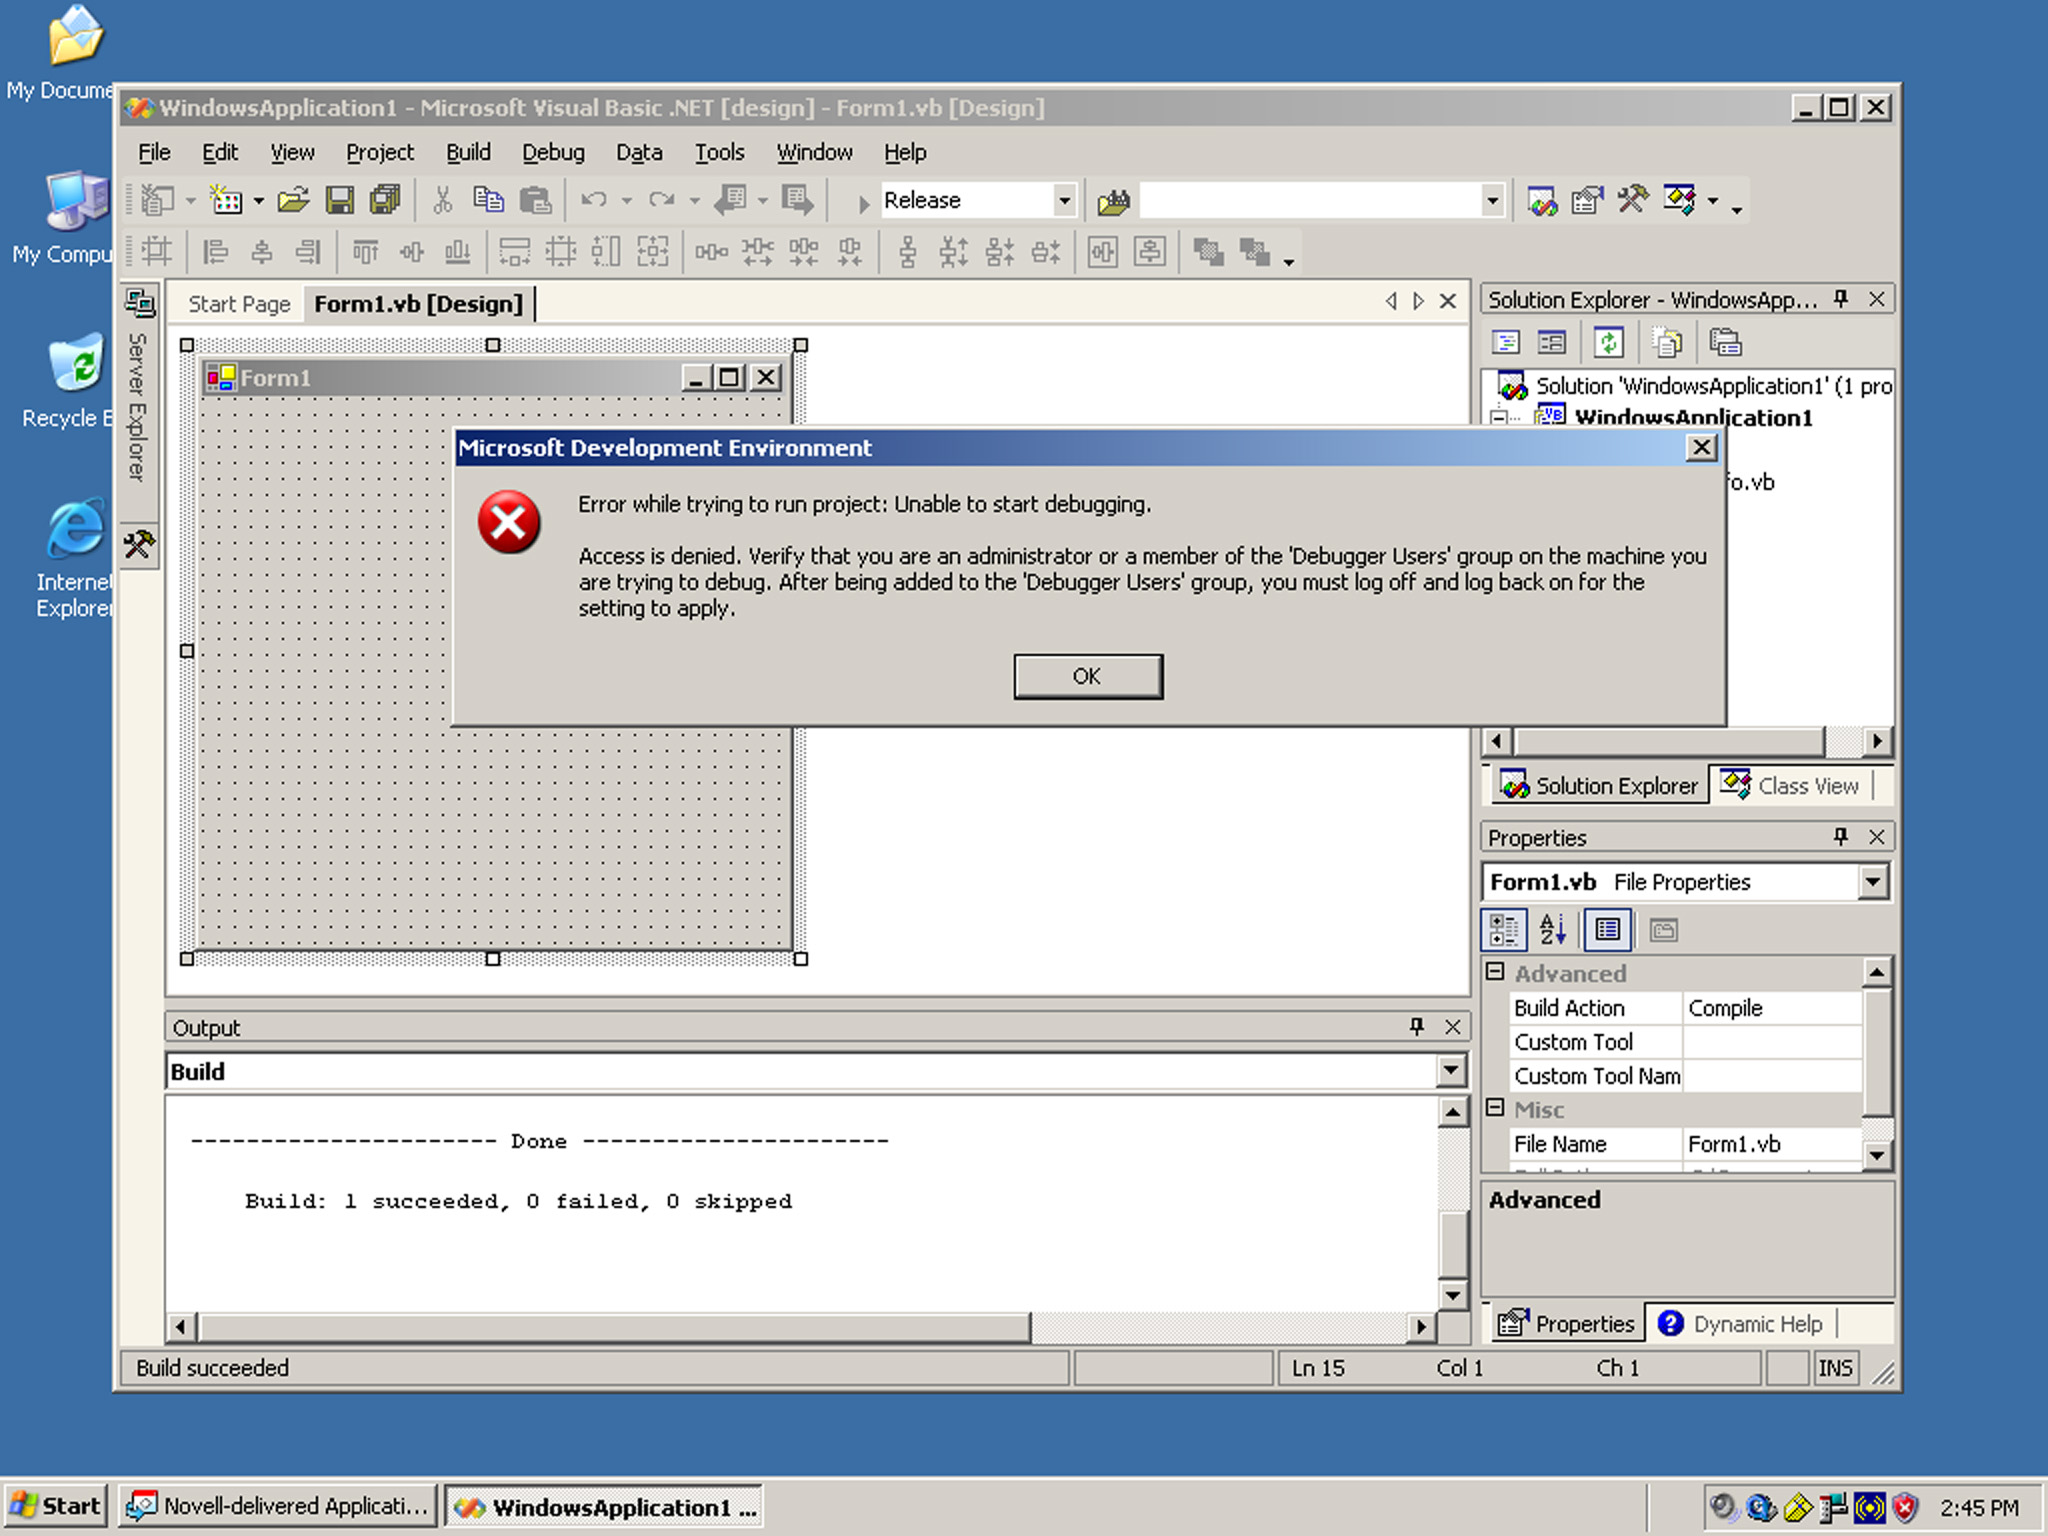Image resolution: width=2048 pixels, height=1536 pixels.
Task: Click the Add New Item toolbar icon
Action: click(x=227, y=201)
